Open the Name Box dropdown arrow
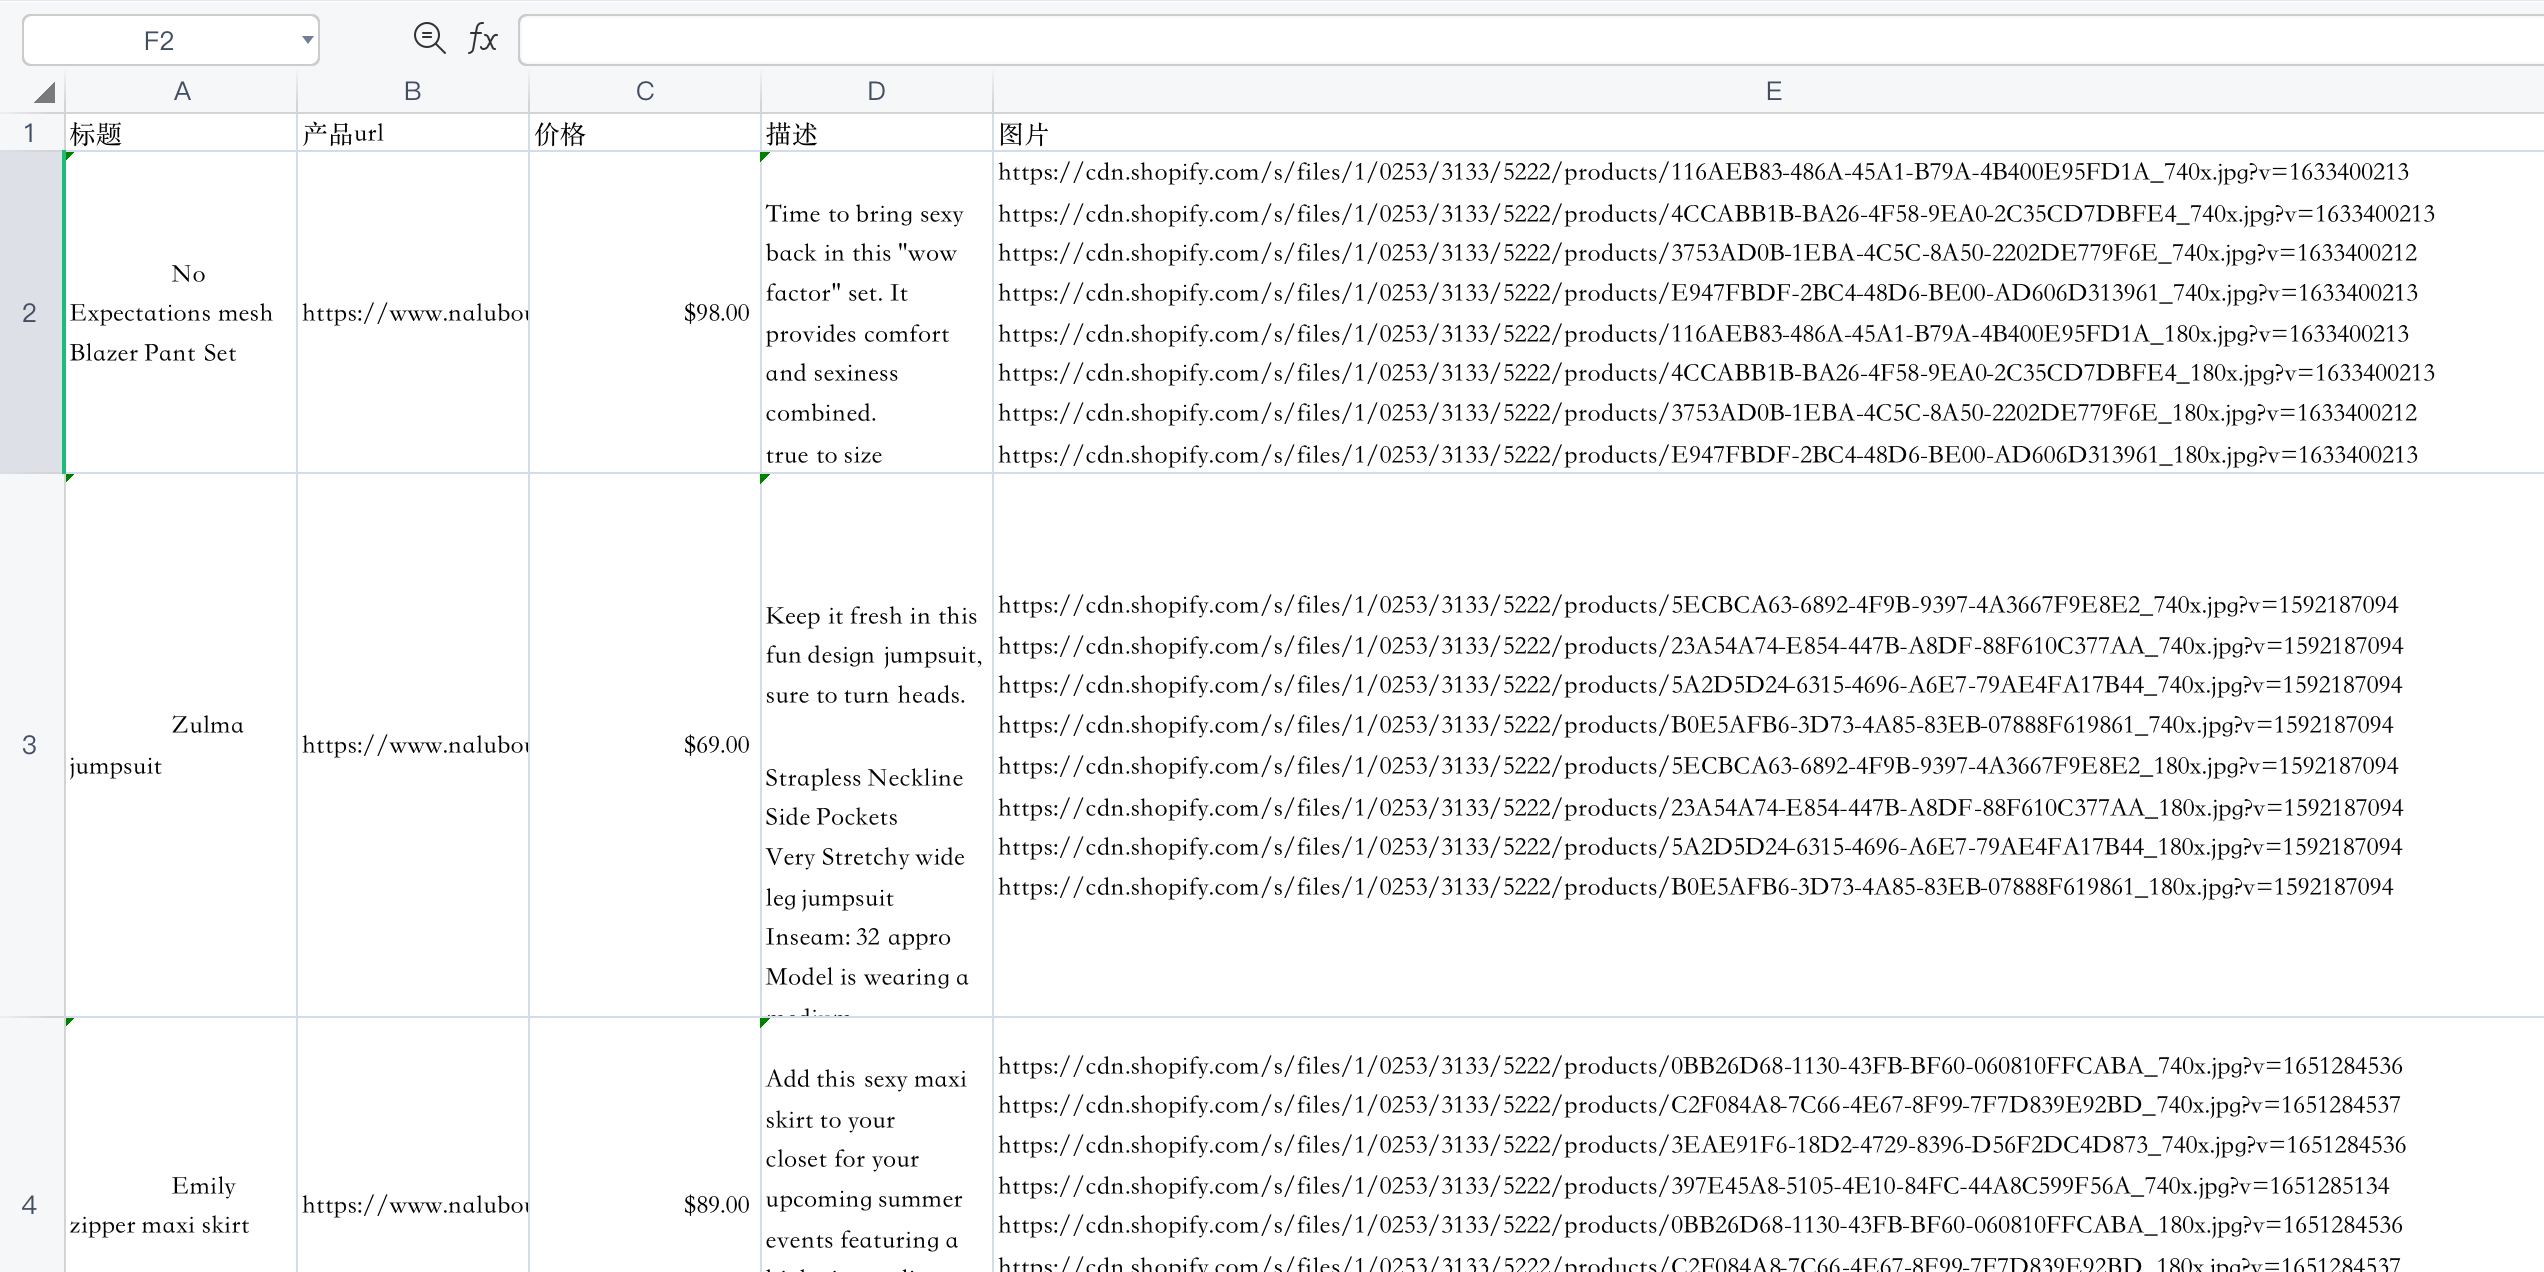Screen dimensions: 2544x1272 coord(307,40)
